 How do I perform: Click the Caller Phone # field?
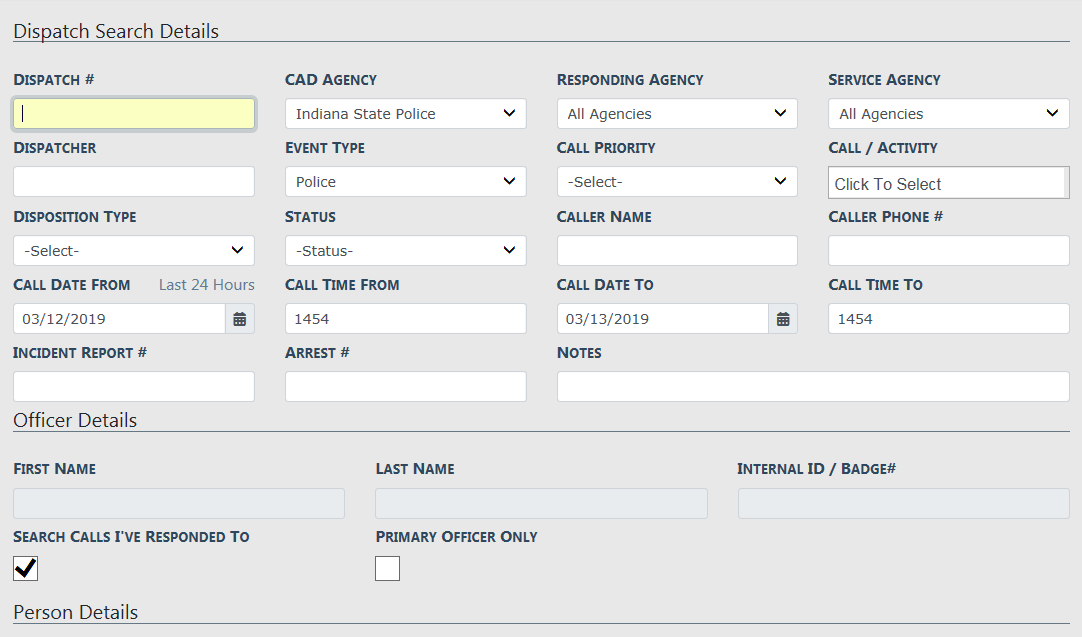[948, 250]
